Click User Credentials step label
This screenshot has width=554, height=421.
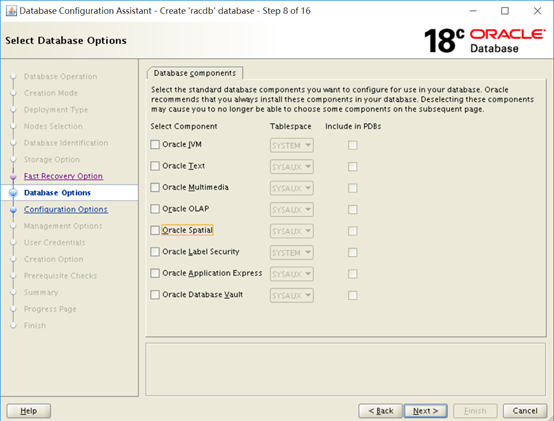54,243
